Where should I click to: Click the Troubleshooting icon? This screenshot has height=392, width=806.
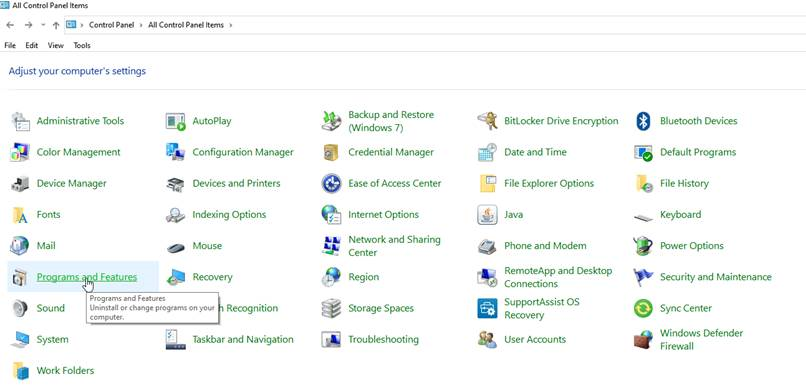(331, 340)
